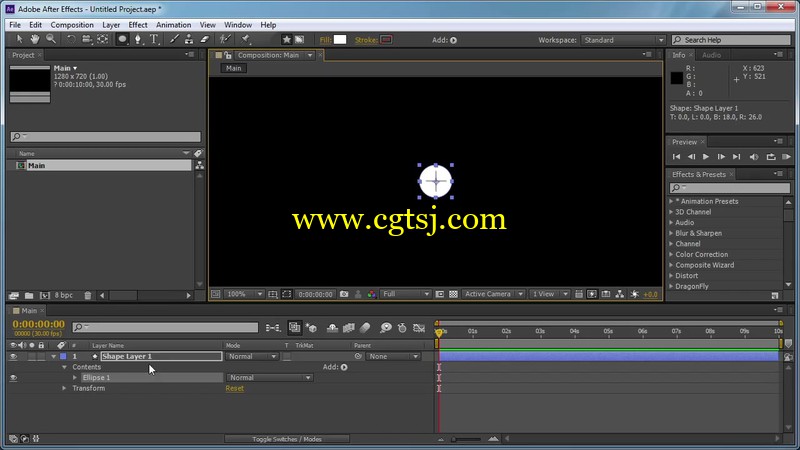Select the Clone Stamp tool
This screenshot has height=450, width=800.
click(x=189, y=39)
